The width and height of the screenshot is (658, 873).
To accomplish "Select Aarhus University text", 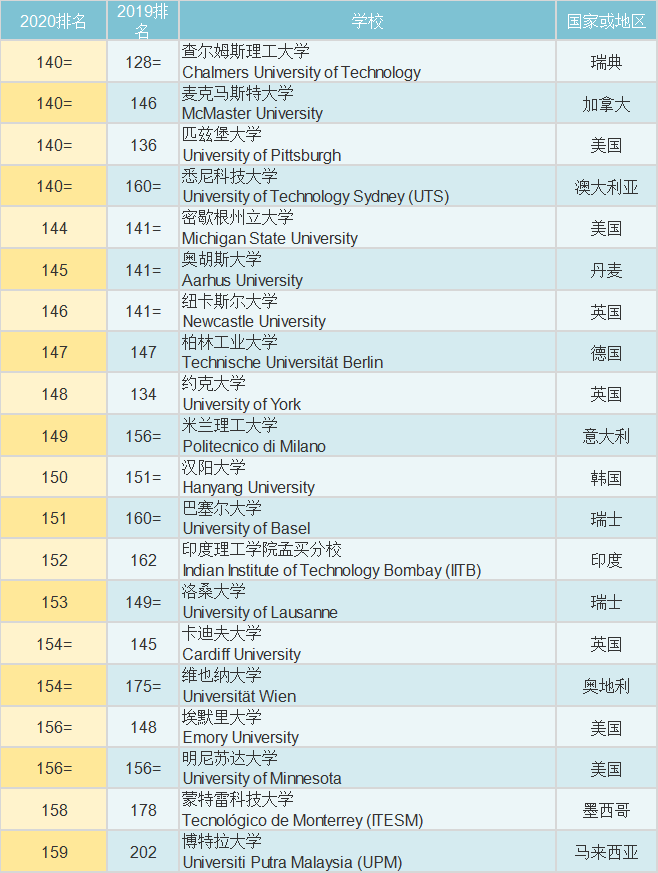I will (x=242, y=280).
